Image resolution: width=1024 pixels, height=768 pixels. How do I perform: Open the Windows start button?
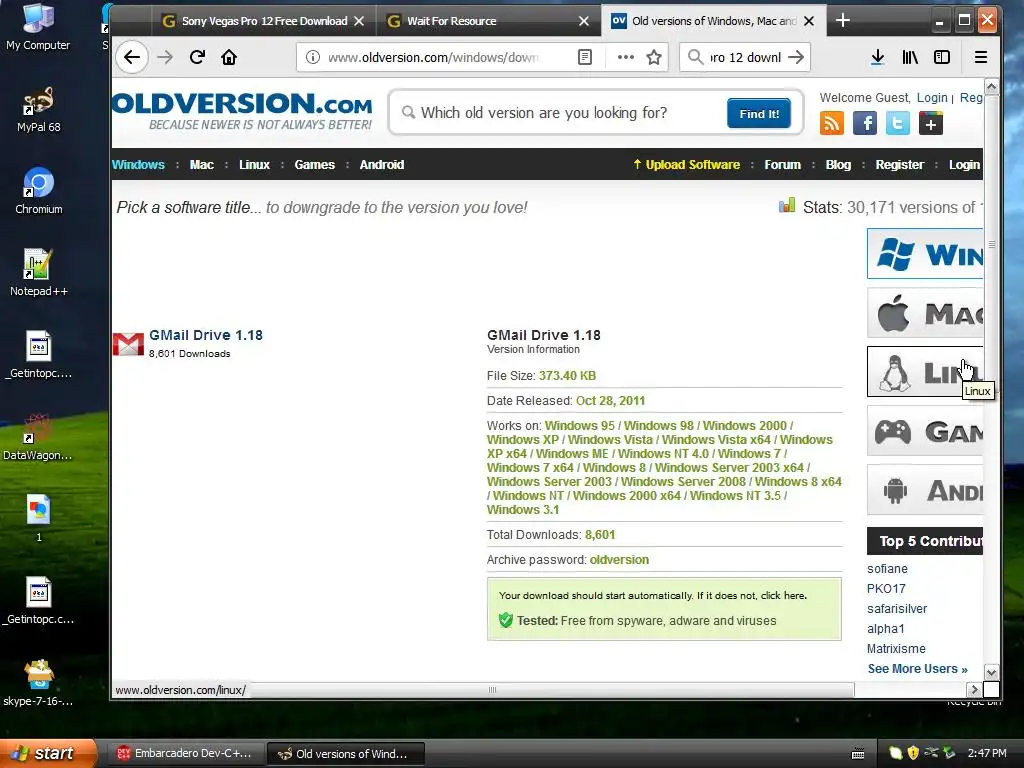click(47, 754)
